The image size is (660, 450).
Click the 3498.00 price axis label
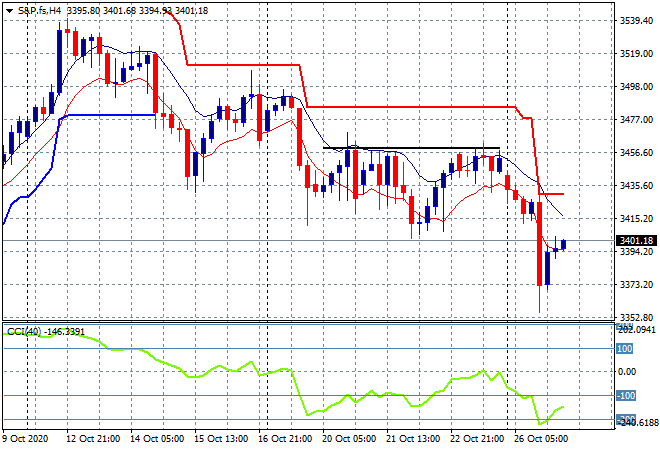(636, 87)
